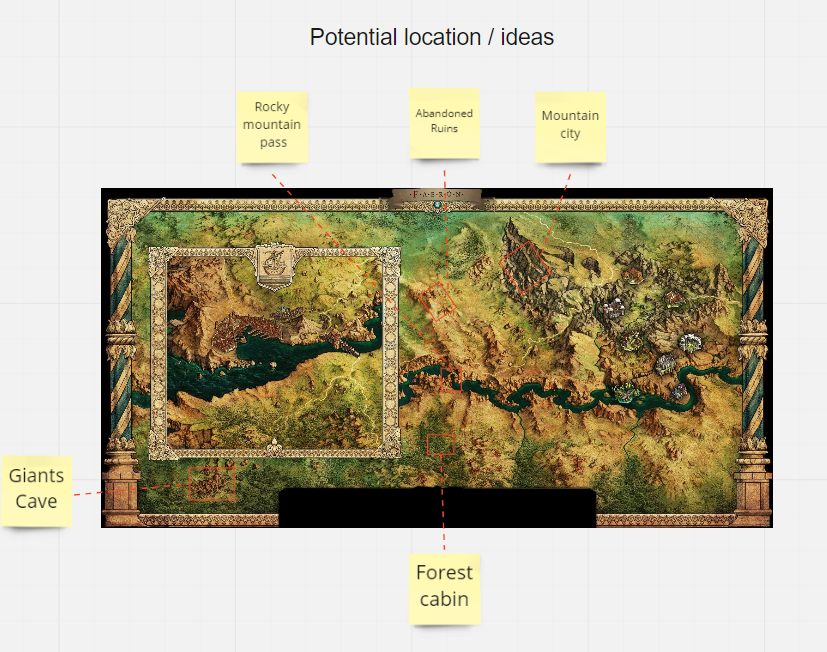The height and width of the screenshot is (652, 827).
Task: Click the green gem under the map title plaque
Action: coord(436,207)
